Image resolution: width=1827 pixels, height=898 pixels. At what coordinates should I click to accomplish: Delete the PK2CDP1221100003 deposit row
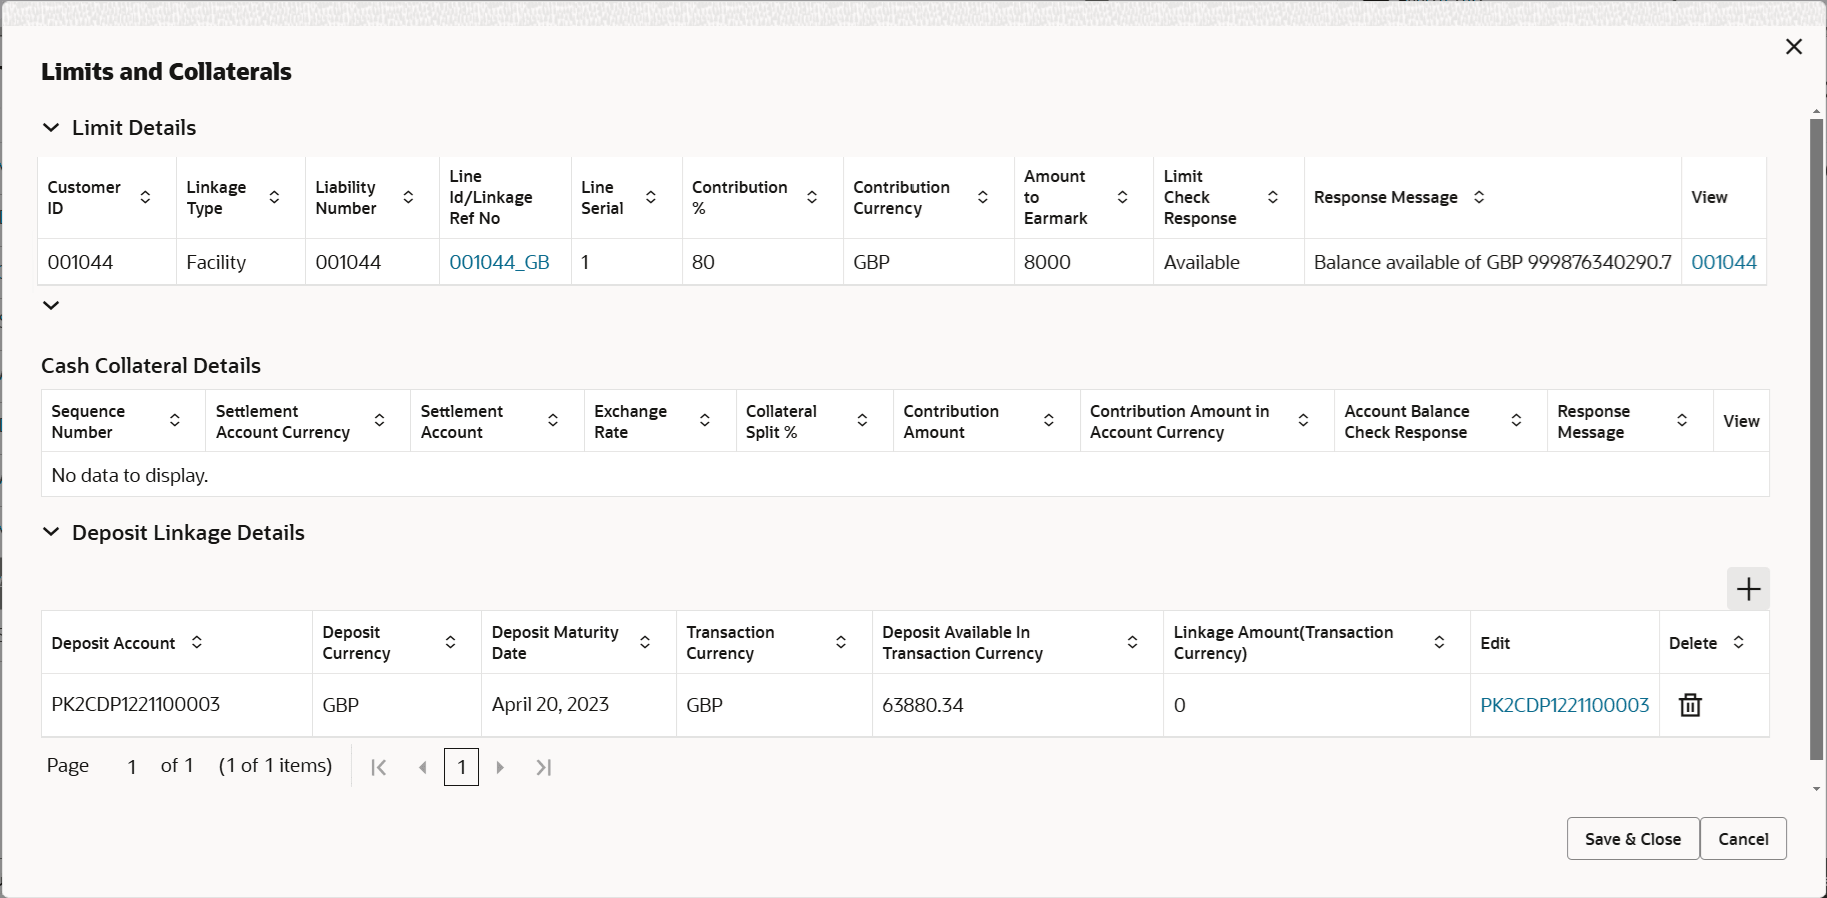[x=1690, y=705]
